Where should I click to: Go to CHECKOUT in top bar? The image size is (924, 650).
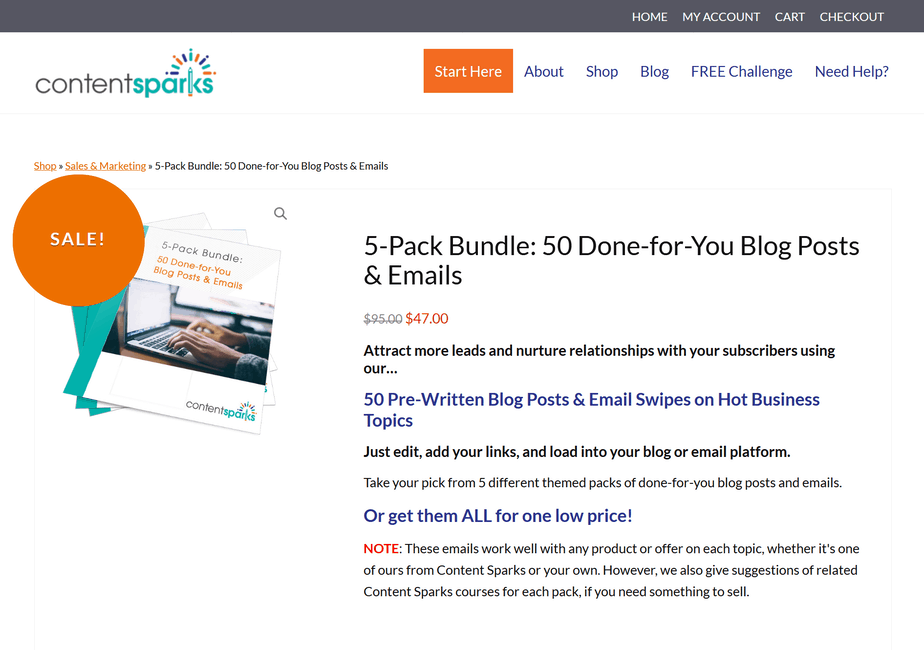click(852, 17)
